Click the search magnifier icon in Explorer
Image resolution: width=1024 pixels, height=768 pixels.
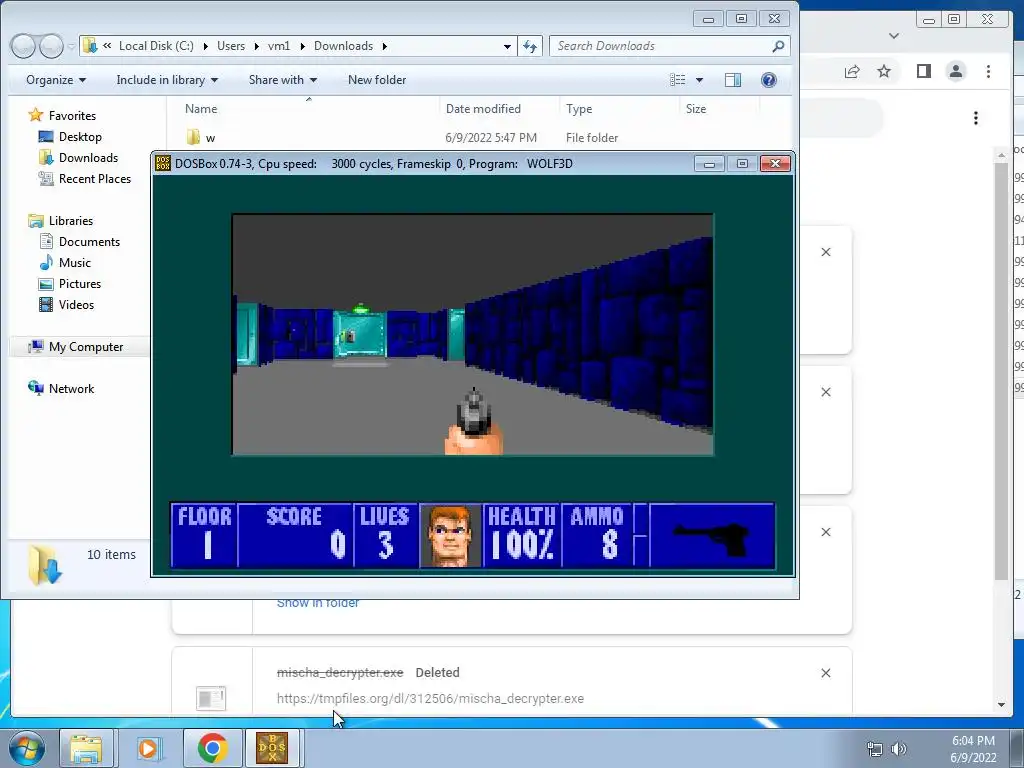pyautogui.click(x=778, y=46)
